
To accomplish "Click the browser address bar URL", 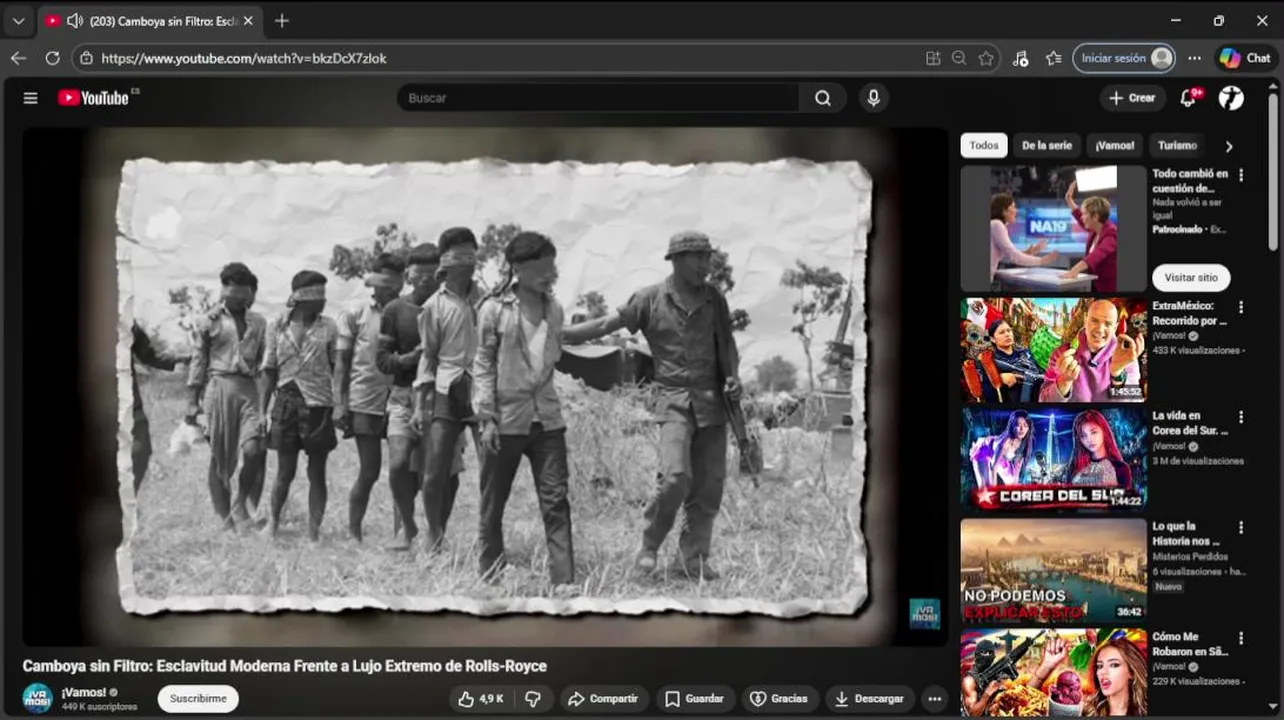I will (x=244, y=58).
